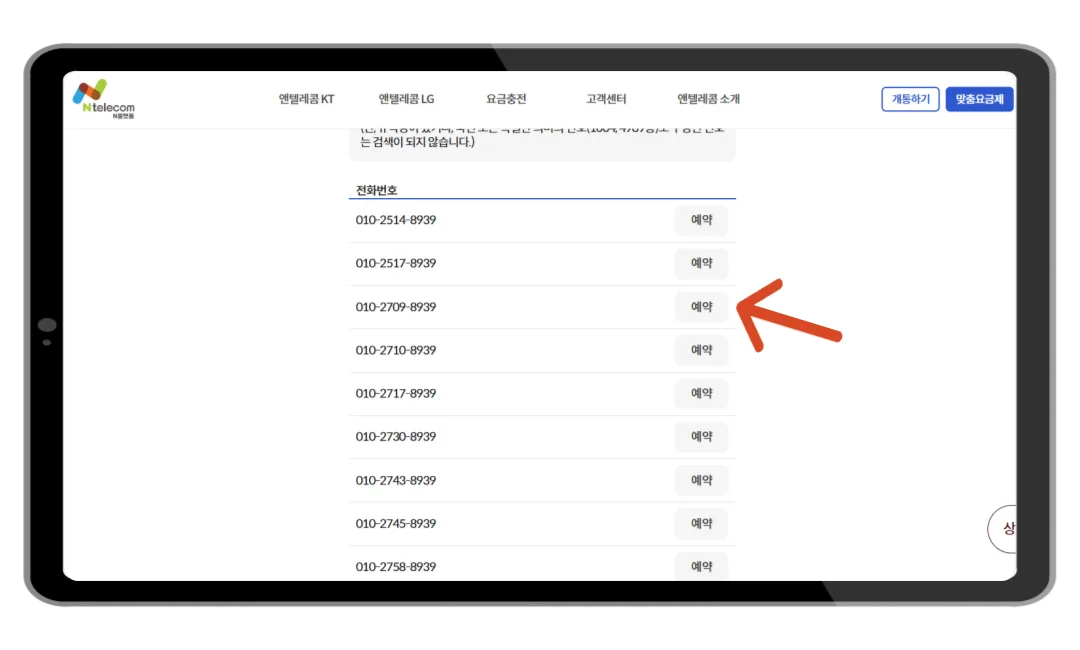
Task: Reserve number 010-2745-8939 with 예약
Action: (x=701, y=524)
